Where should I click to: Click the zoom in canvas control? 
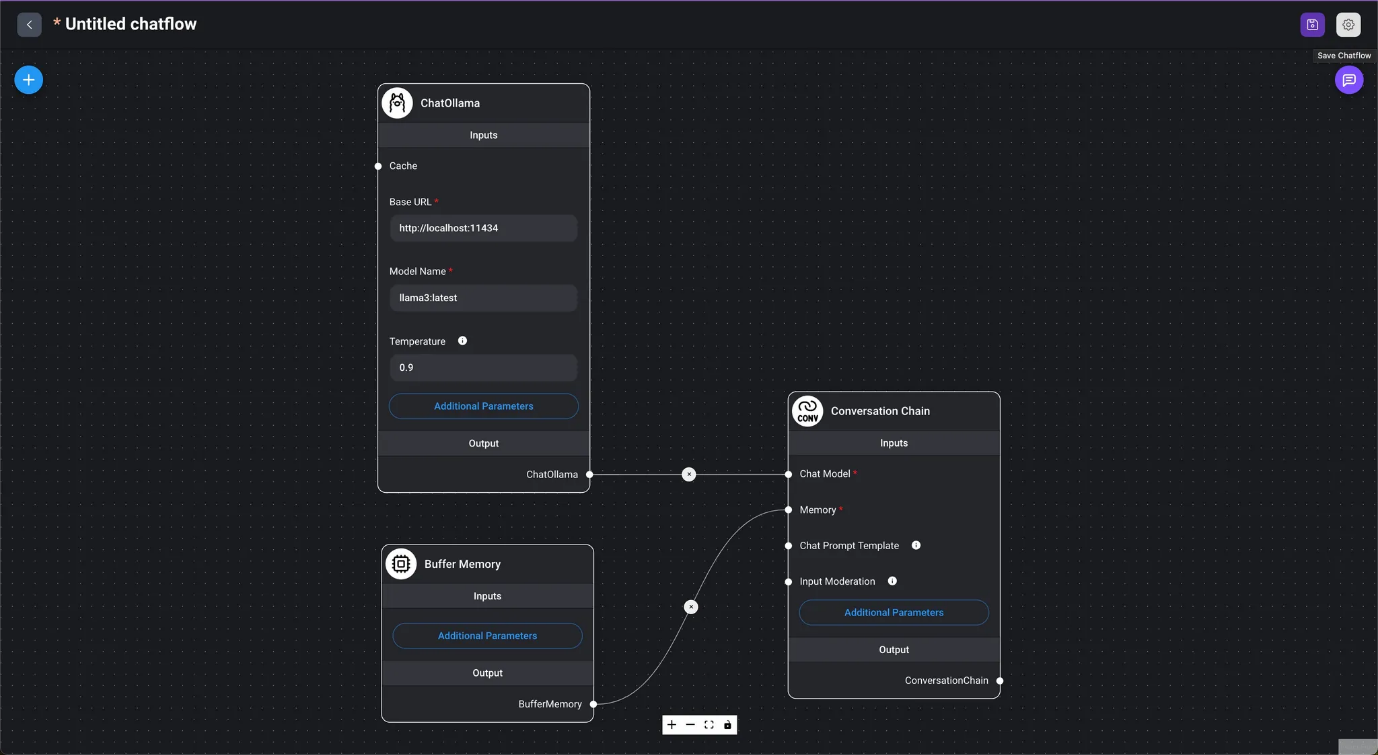tap(672, 725)
